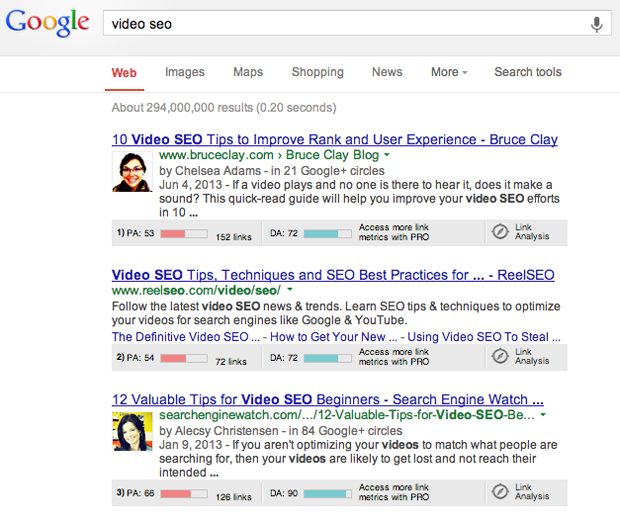This screenshot has height=523, width=620.
Task: Click into the search box containing video seo
Action: (340, 24)
